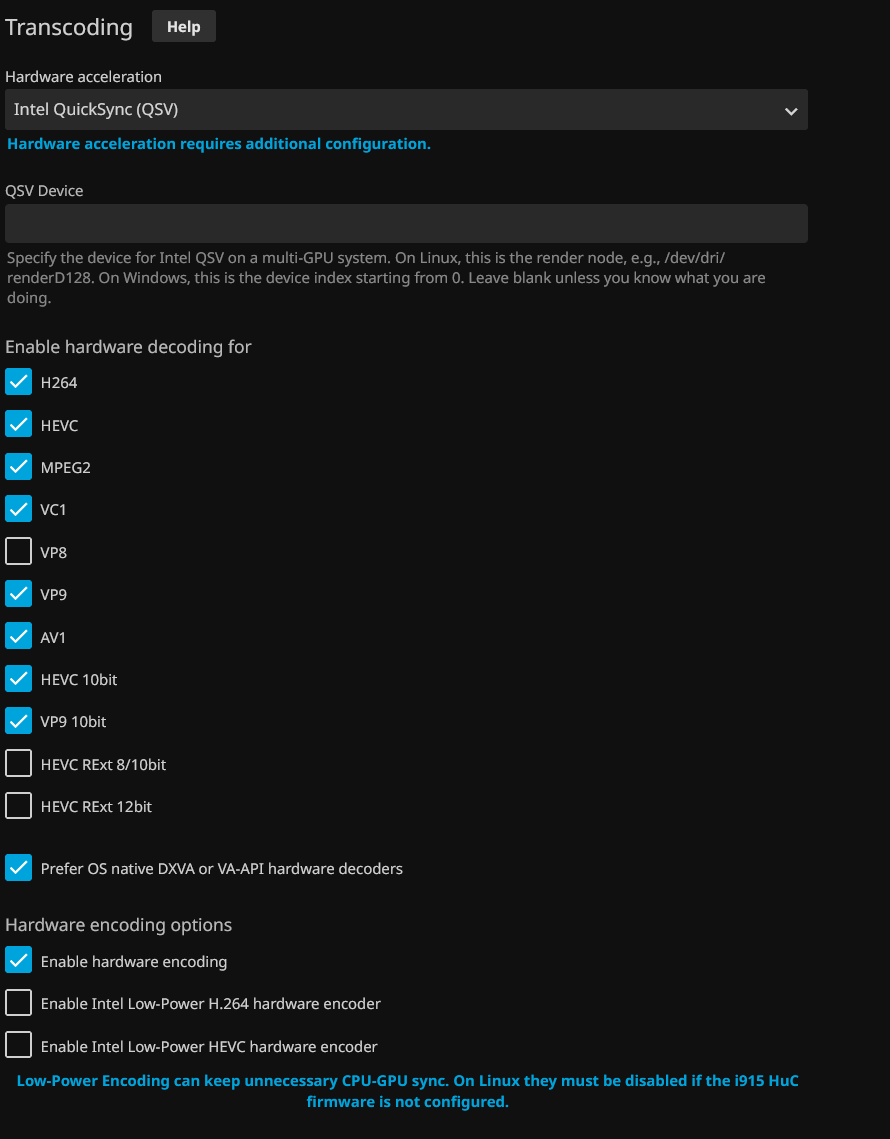Uncheck the HEVC 10bit checkbox
Viewport: 890px width, 1139px height.
coord(19,679)
